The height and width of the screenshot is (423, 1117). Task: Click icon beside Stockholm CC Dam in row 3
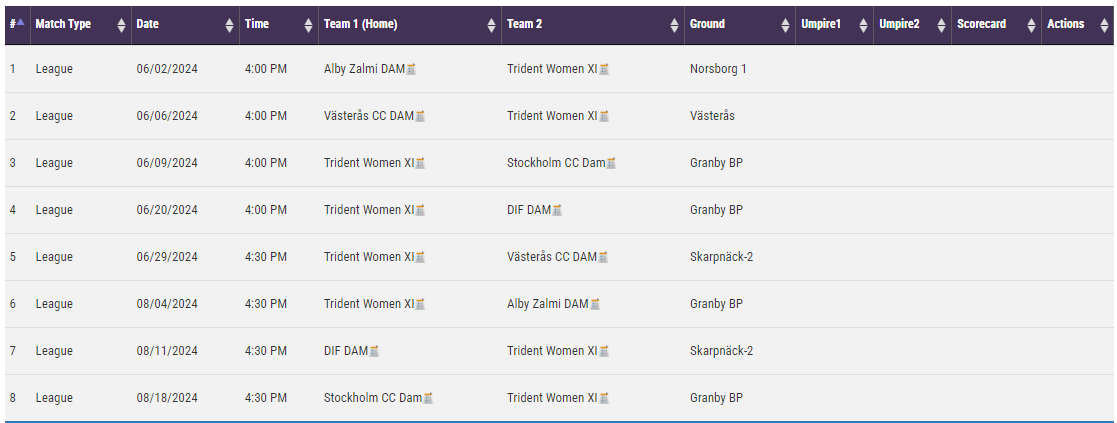[611, 163]
